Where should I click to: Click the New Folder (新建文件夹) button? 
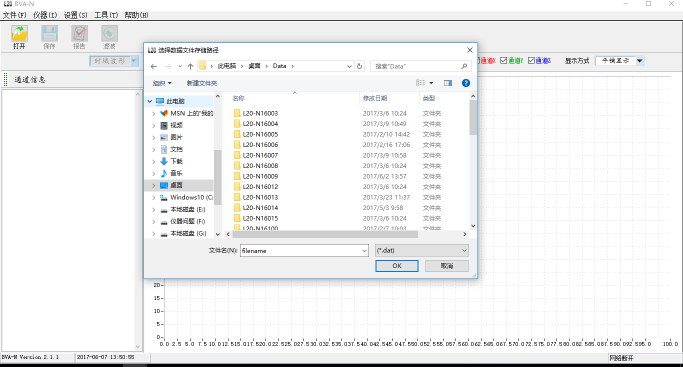[202, 83]
